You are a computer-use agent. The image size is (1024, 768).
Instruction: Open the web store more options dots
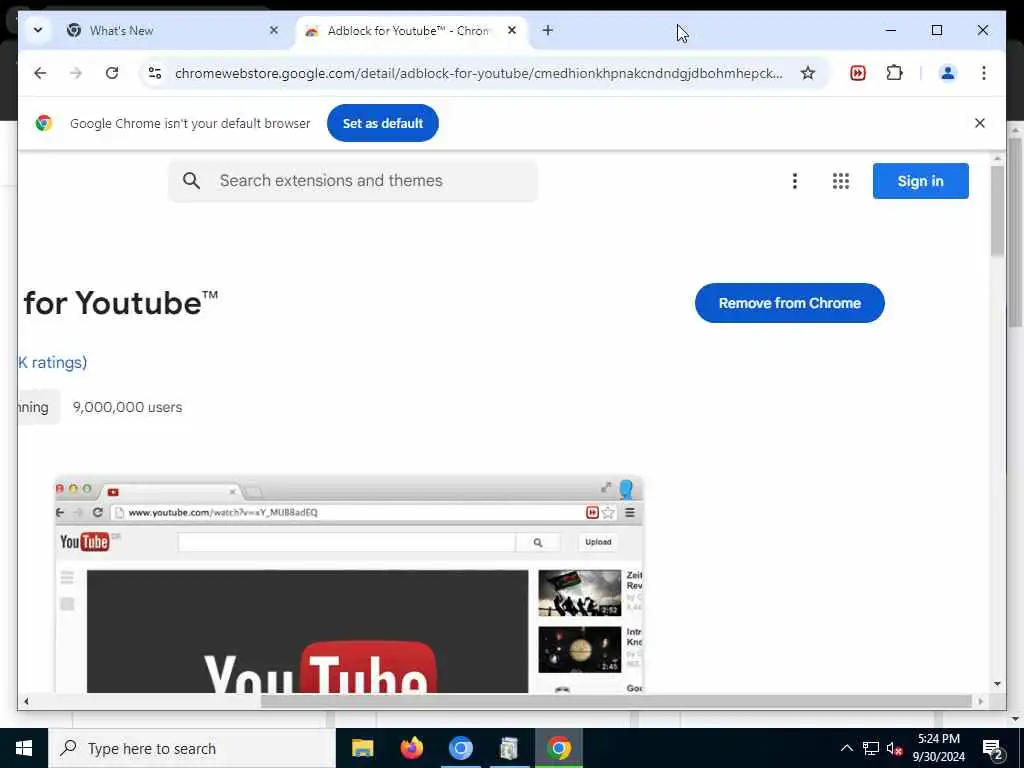click(795, 181)
